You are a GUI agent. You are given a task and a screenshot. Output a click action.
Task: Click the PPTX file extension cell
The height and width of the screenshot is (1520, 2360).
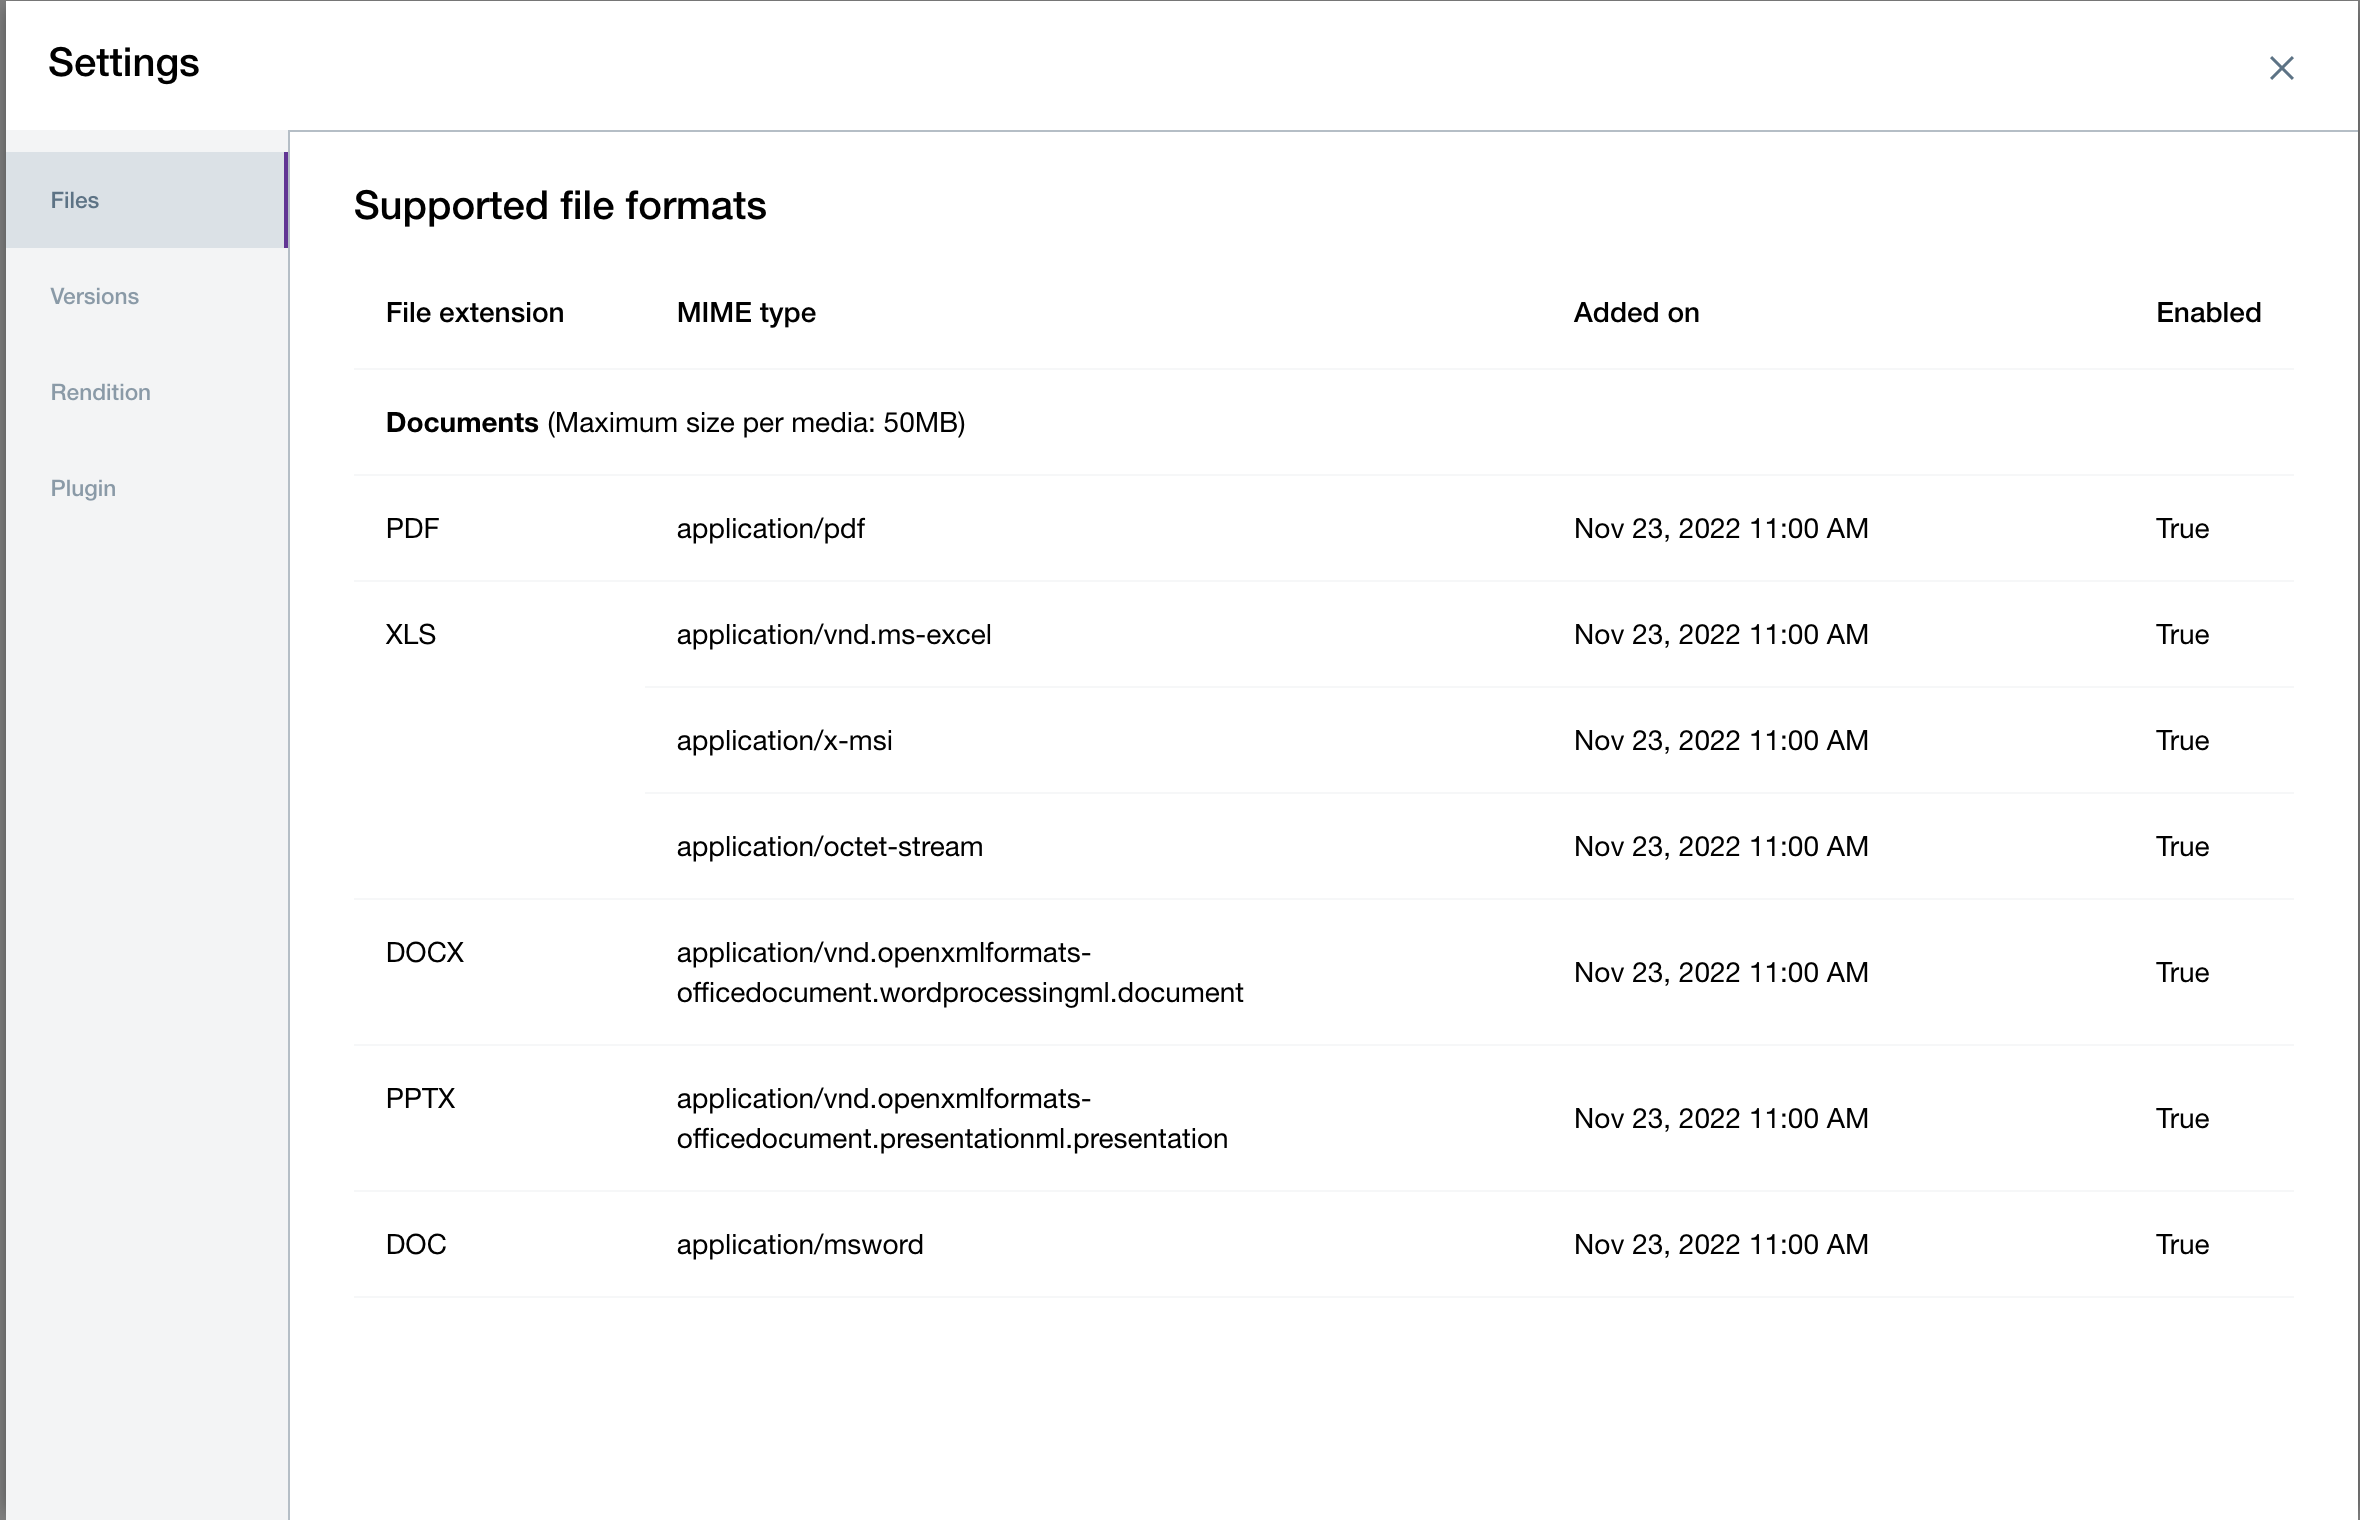point(420,1098)
